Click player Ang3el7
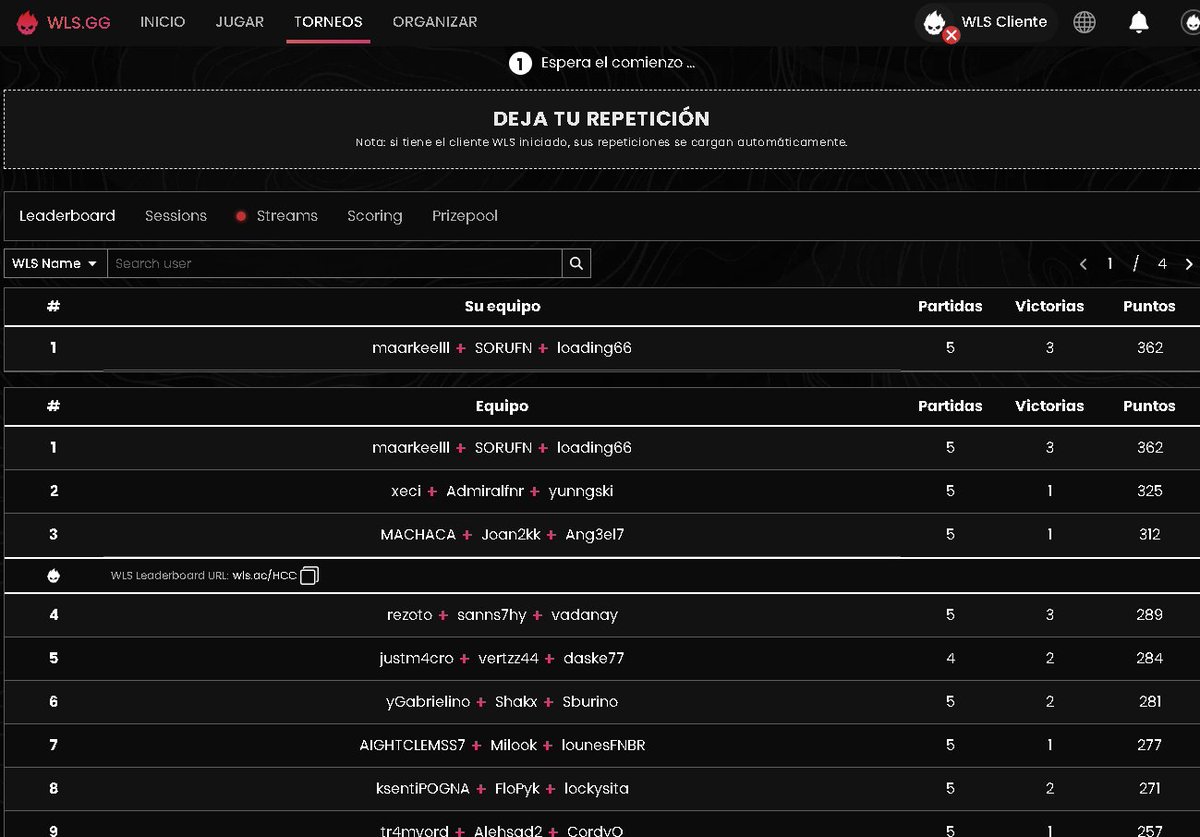The image size is (1200, 837). tap(595, 535)
